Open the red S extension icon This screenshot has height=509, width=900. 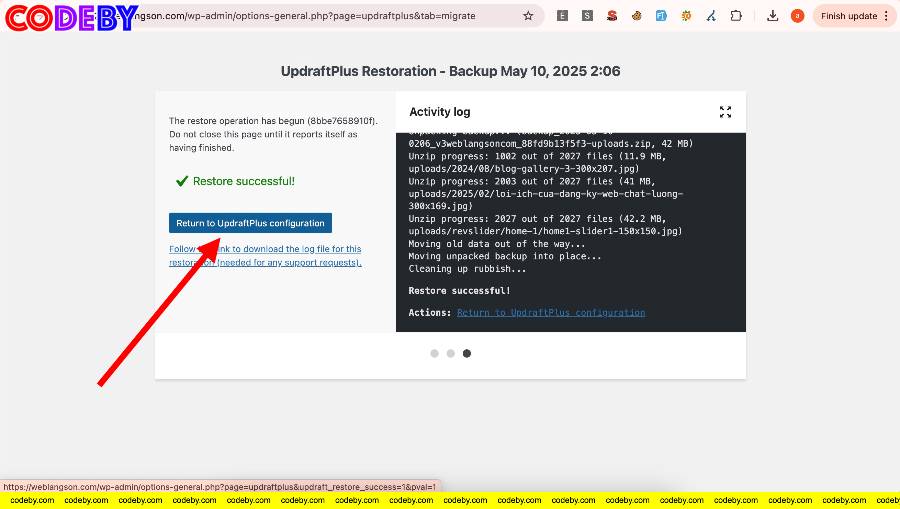tap(612, 16)
